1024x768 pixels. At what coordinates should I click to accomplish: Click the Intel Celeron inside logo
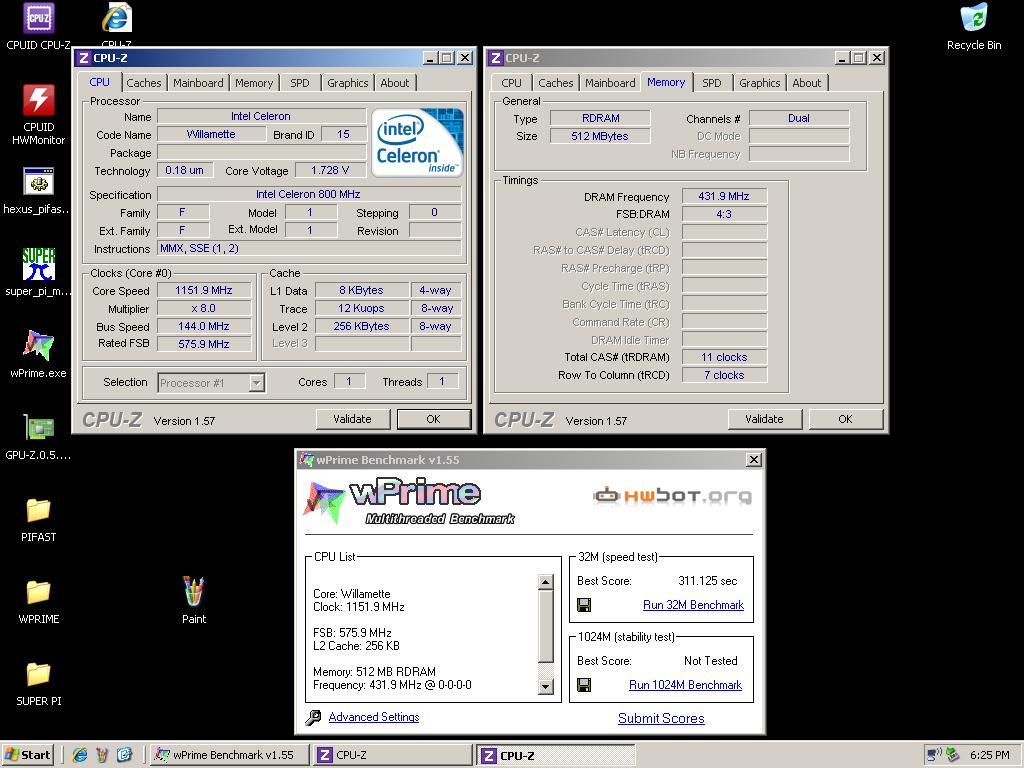coord(417,142)
